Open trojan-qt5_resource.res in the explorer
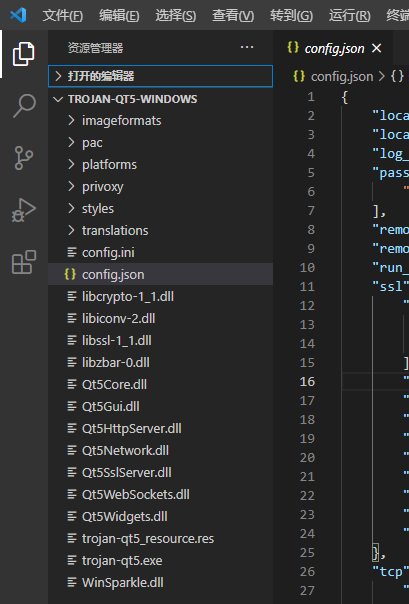409x604 pixels. coord(161,538)
